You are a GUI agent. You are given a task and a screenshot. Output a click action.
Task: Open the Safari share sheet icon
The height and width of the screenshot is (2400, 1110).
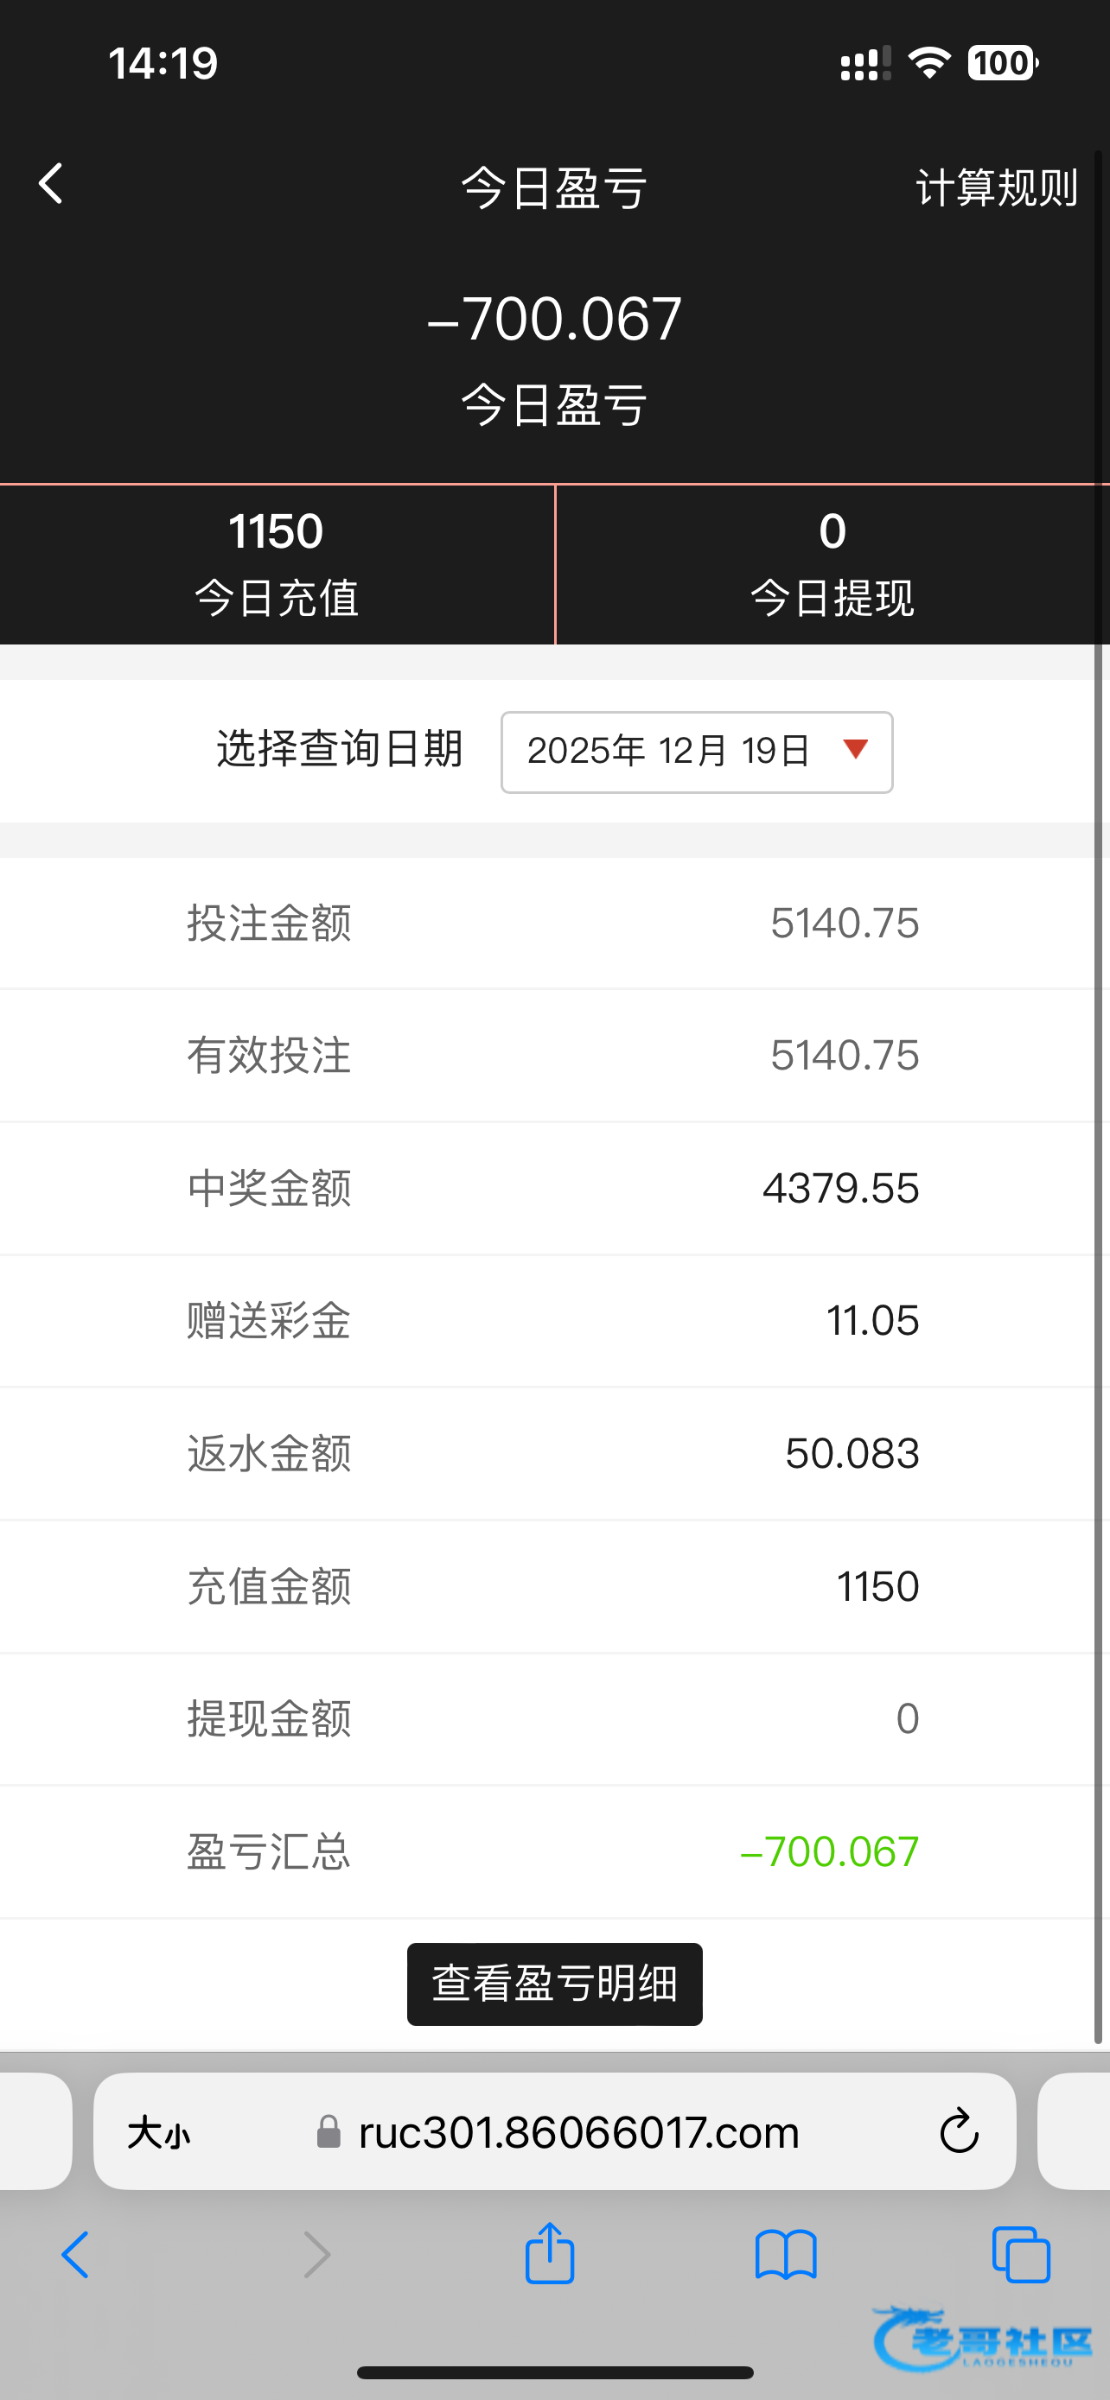tap(550, 2253)
